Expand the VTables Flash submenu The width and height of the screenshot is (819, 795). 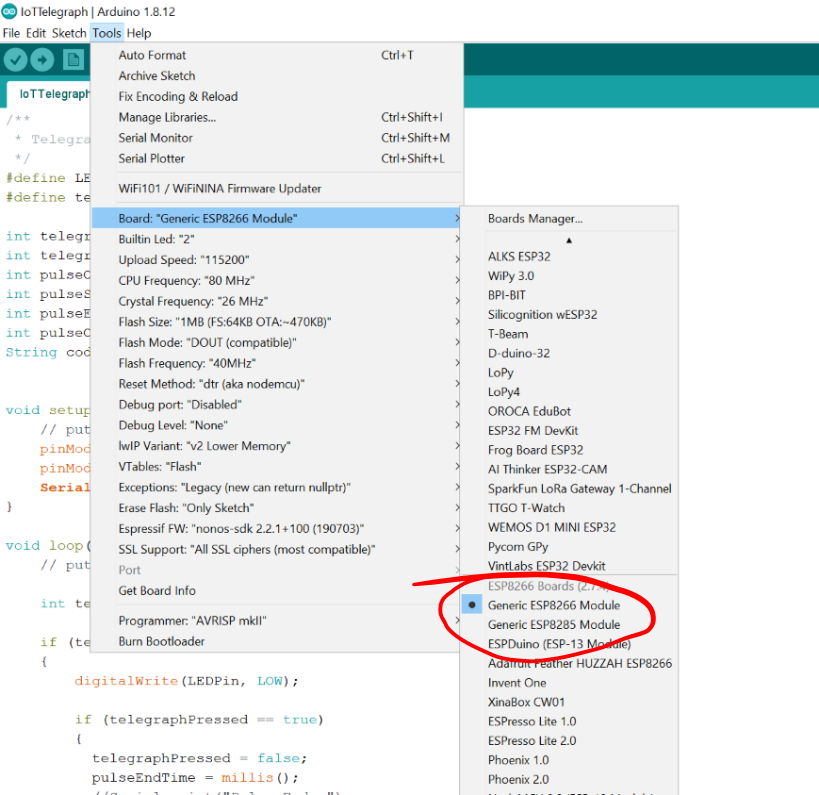(277, 466)
